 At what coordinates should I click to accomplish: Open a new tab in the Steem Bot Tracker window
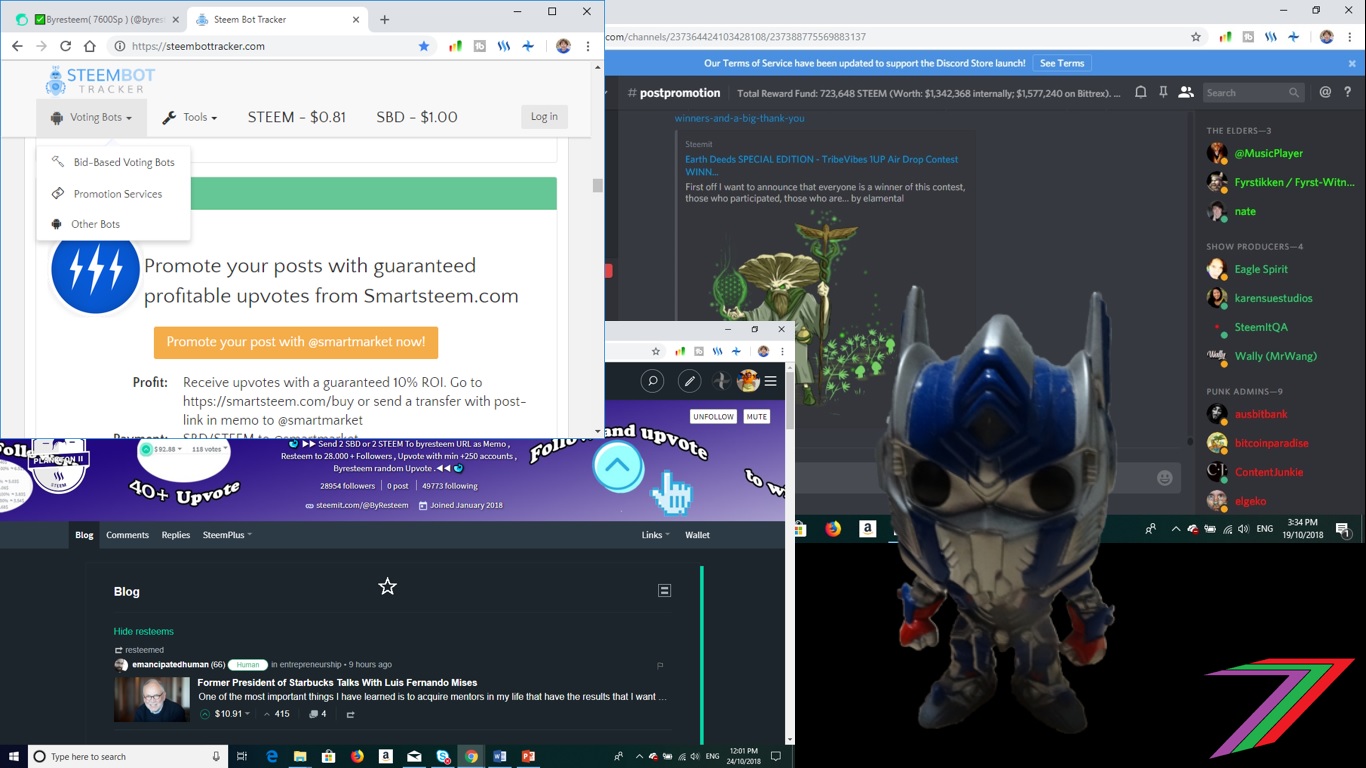pos(384,19)
